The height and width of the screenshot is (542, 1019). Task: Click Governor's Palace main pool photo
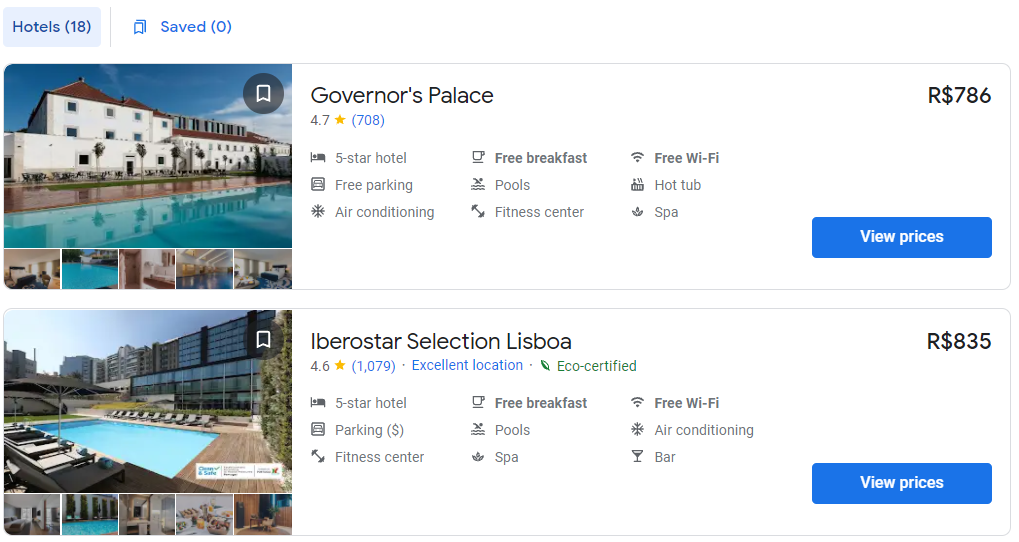(x=148, y=155)
